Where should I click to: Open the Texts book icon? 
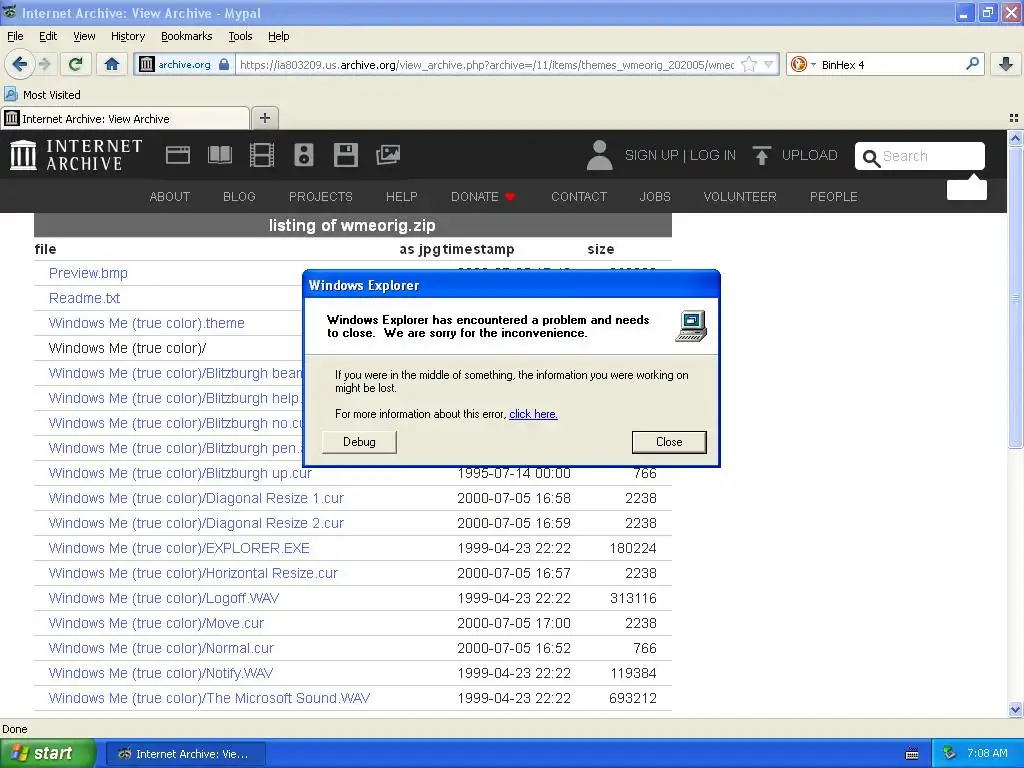click(x=219, y=155)
